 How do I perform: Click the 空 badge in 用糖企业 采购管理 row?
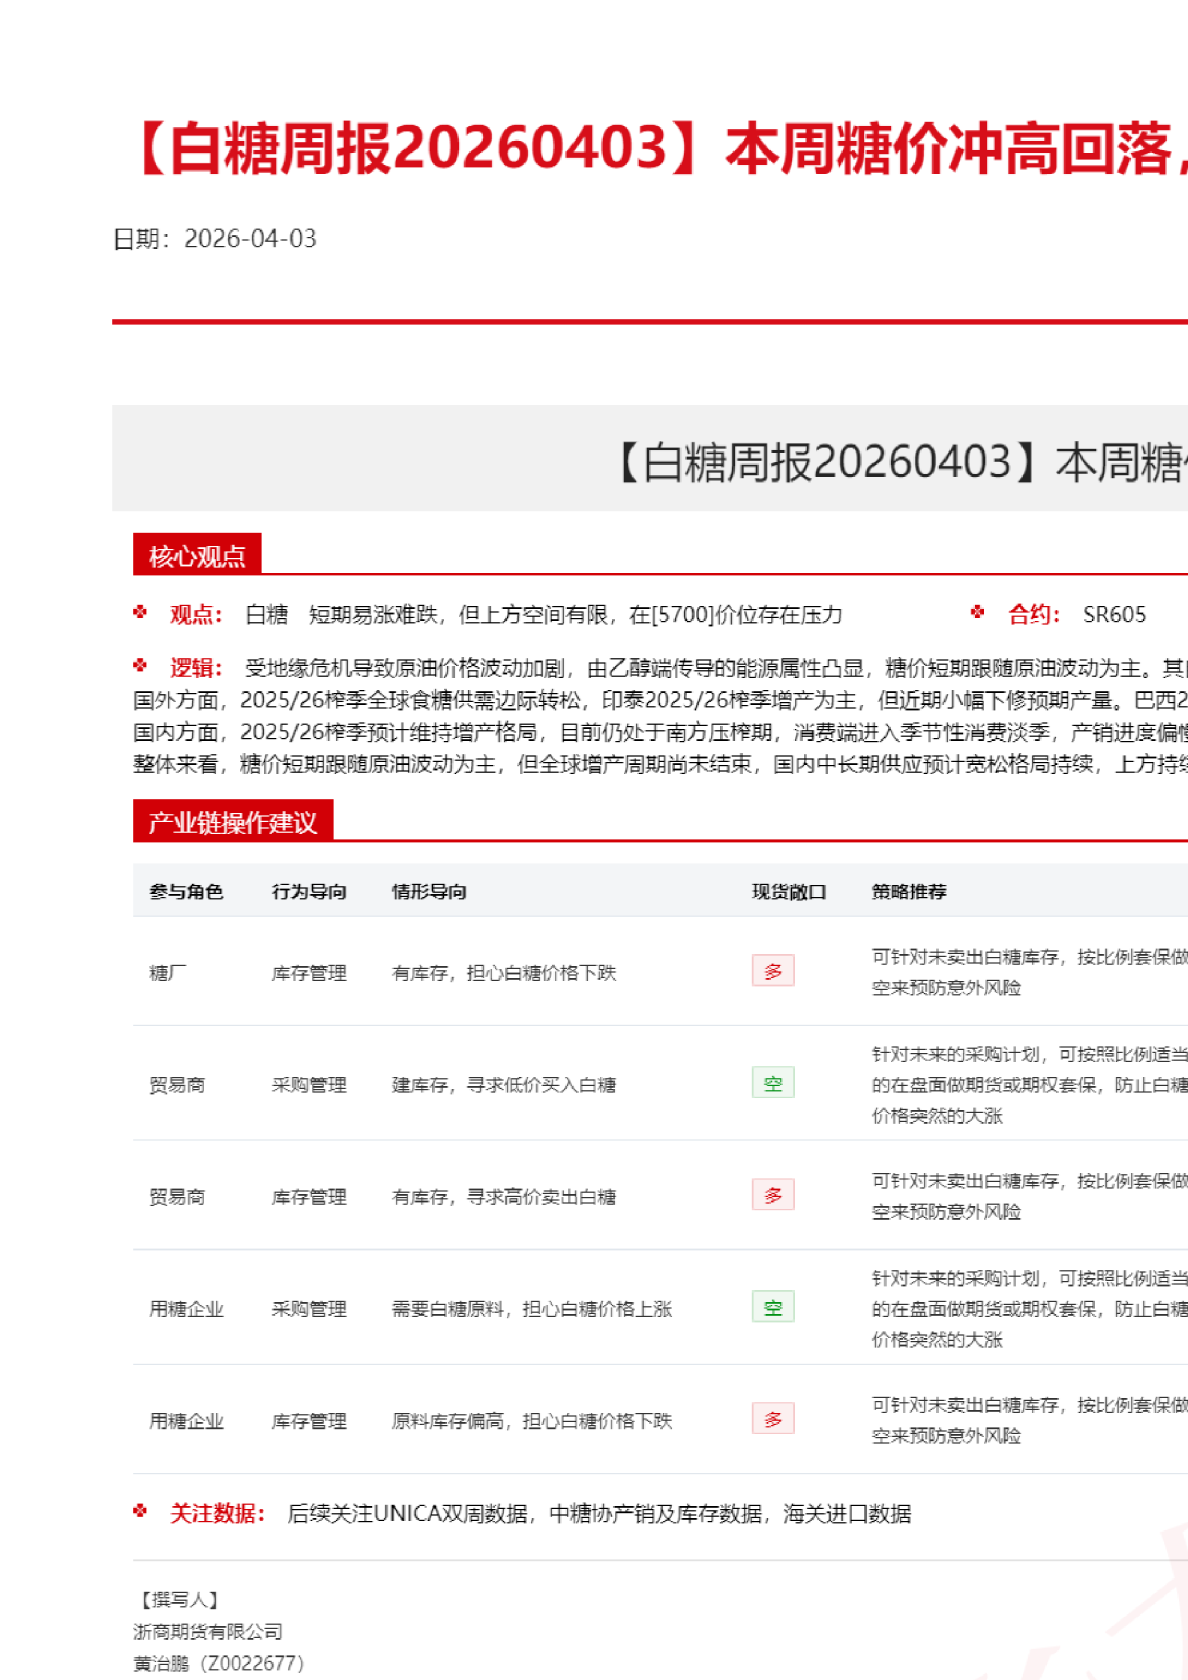pos(773,1307)
